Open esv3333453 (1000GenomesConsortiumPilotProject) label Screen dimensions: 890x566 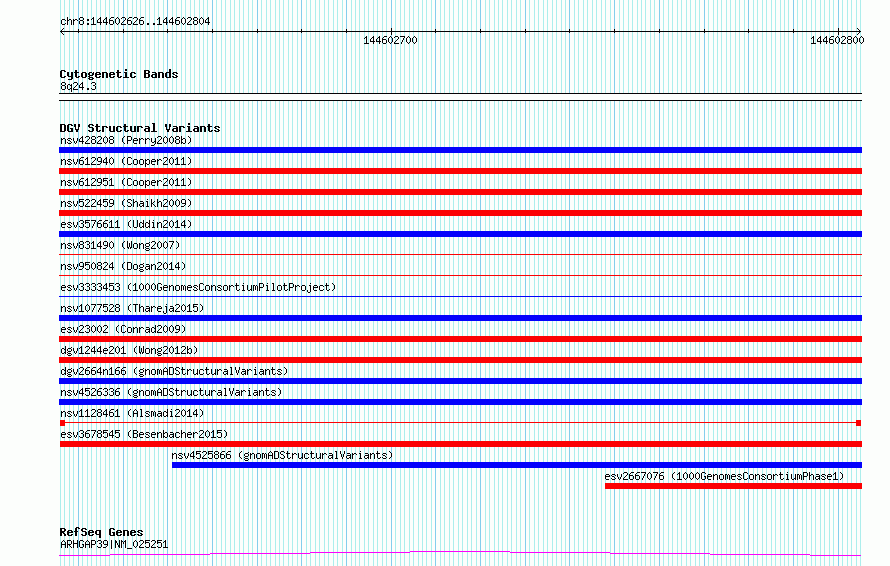point(198,287)
